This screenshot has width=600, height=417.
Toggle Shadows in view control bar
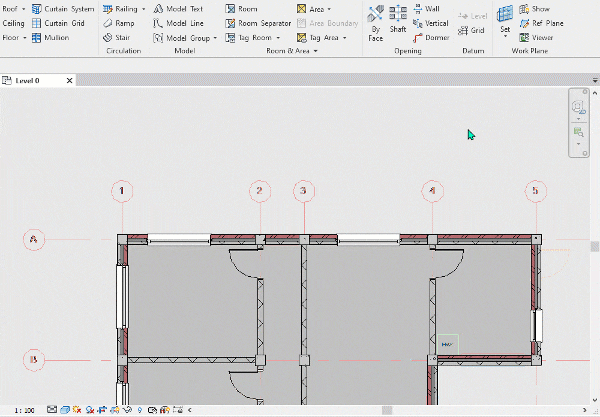[90, 410]
